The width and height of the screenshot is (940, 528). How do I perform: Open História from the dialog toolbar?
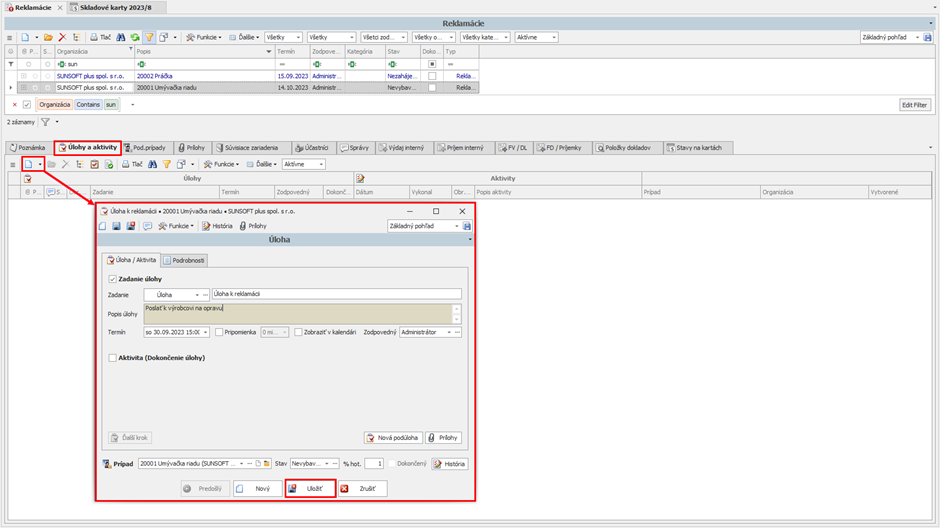coord(217,226)
